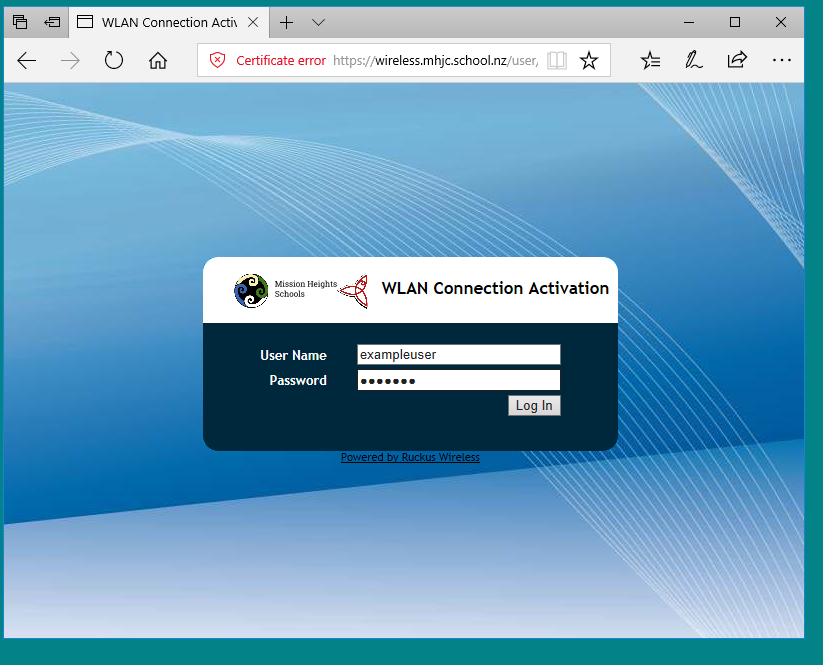Click the Share page icon
Screen dimensions: 823x665
(x=737, y=61)
